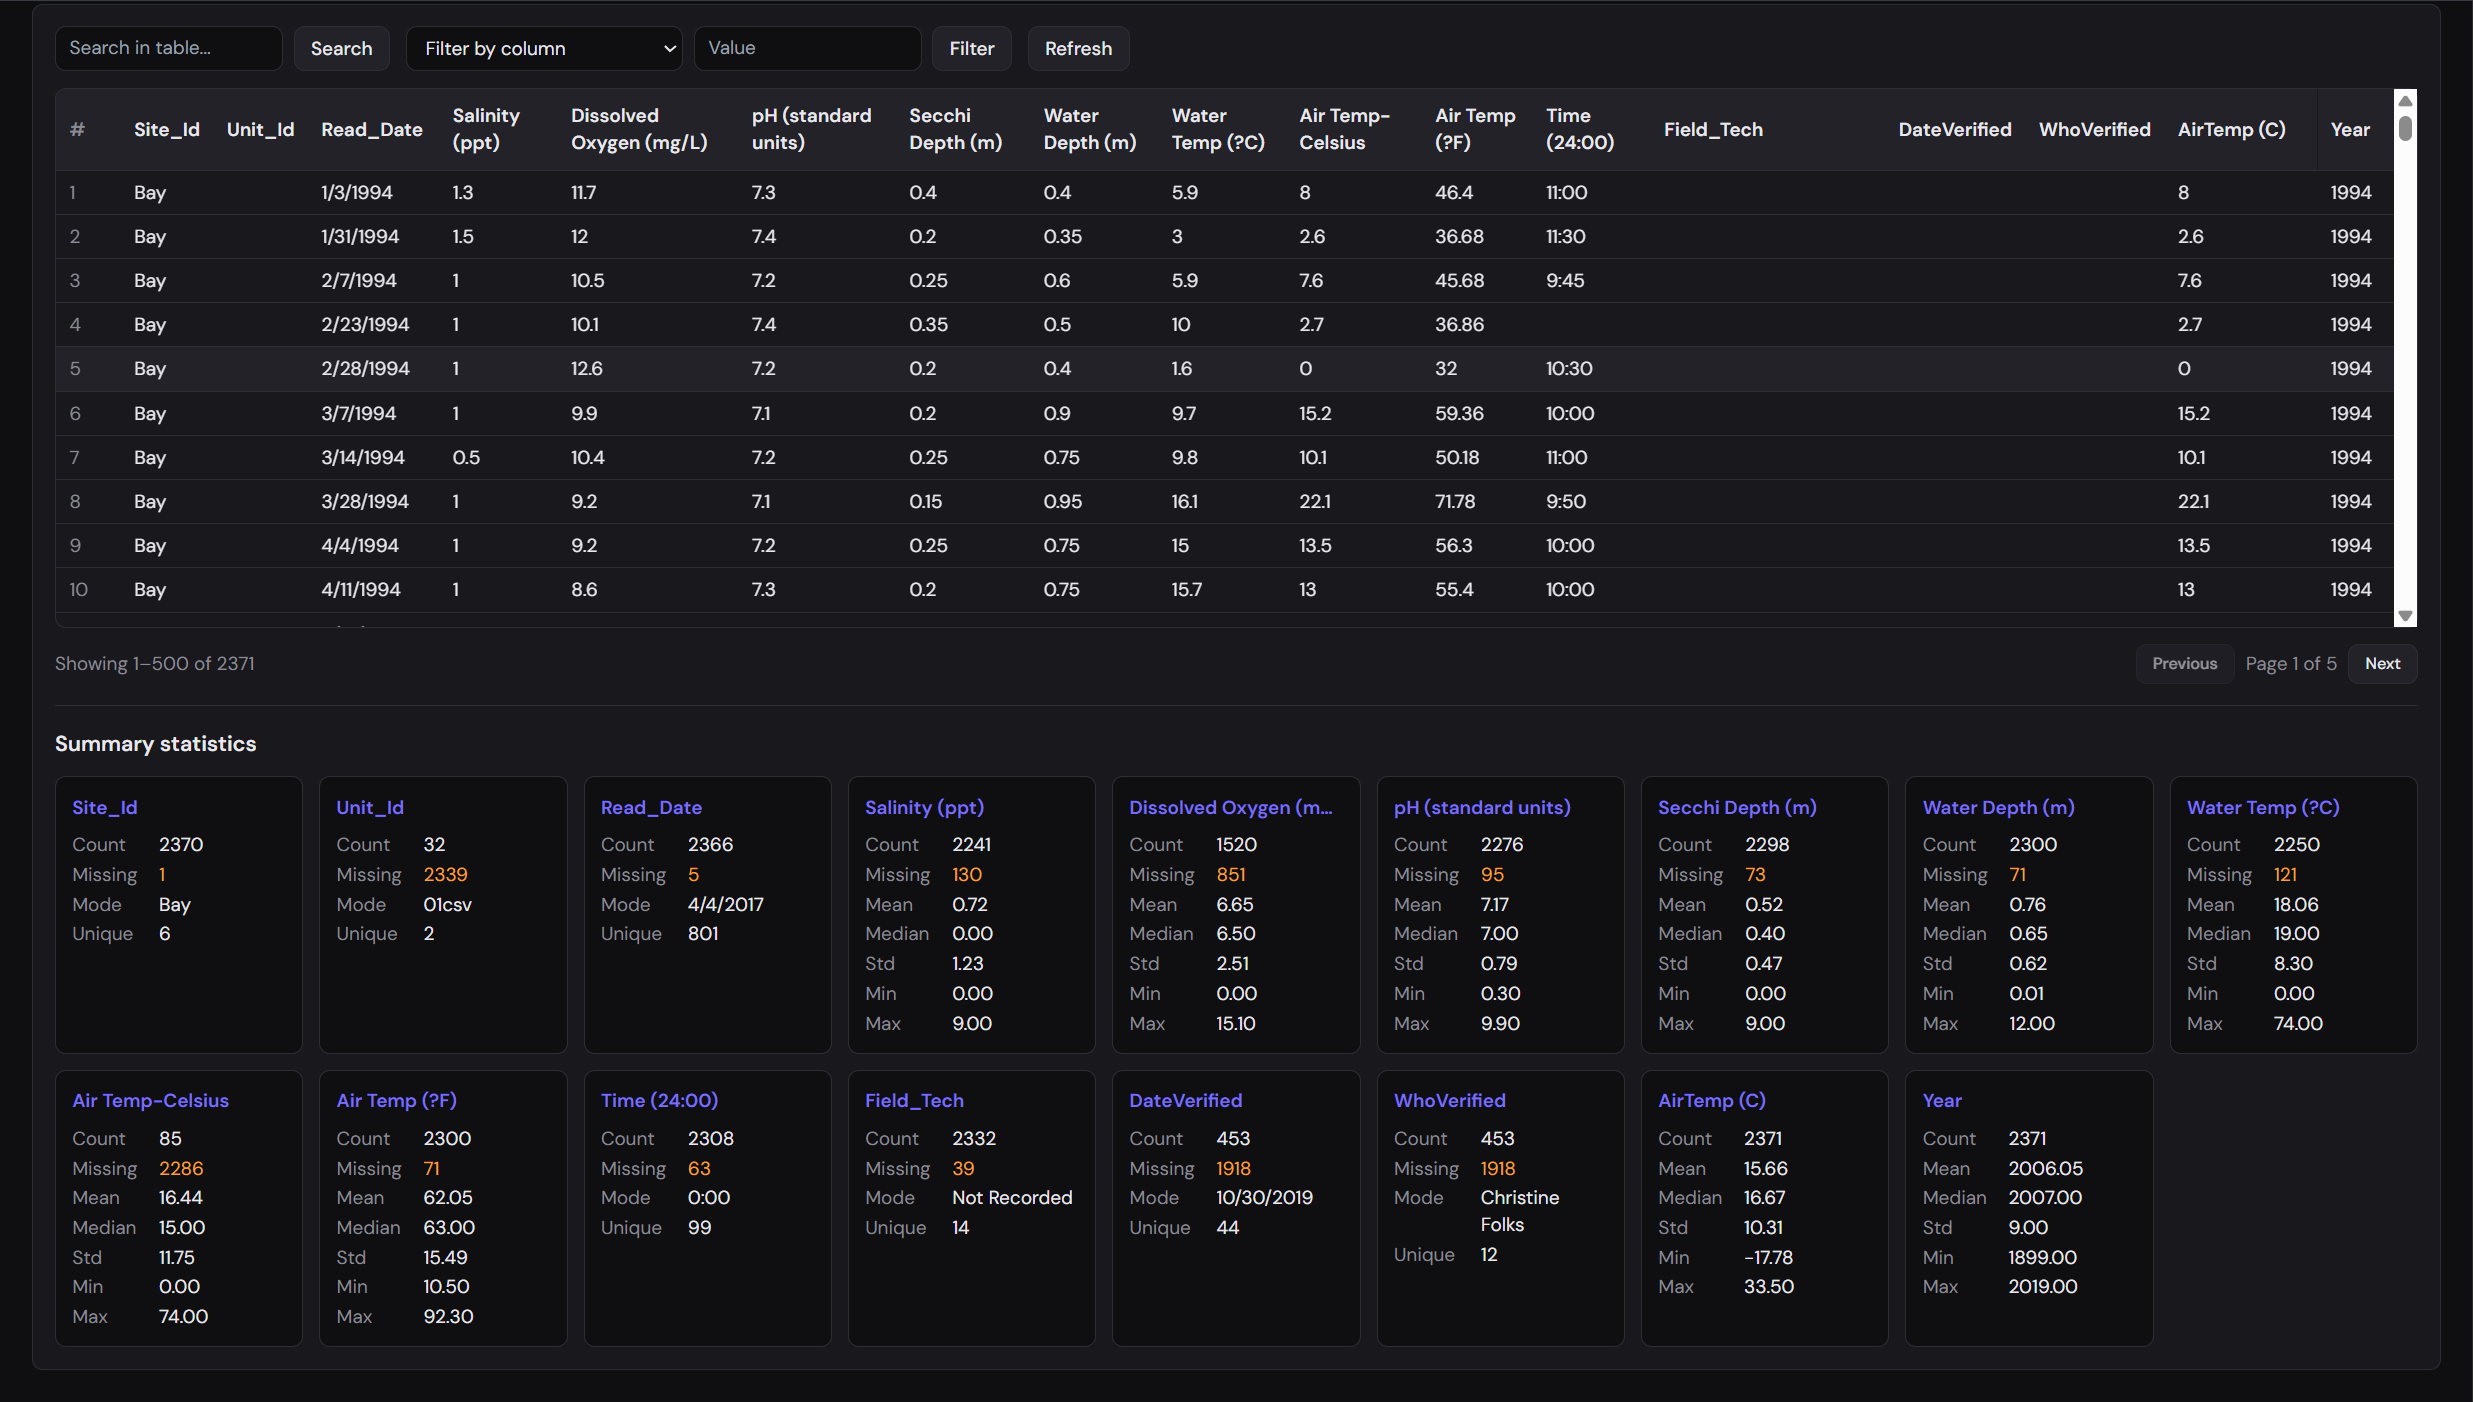
Task: Click the Value filter input field
Action: coord(807,48)
